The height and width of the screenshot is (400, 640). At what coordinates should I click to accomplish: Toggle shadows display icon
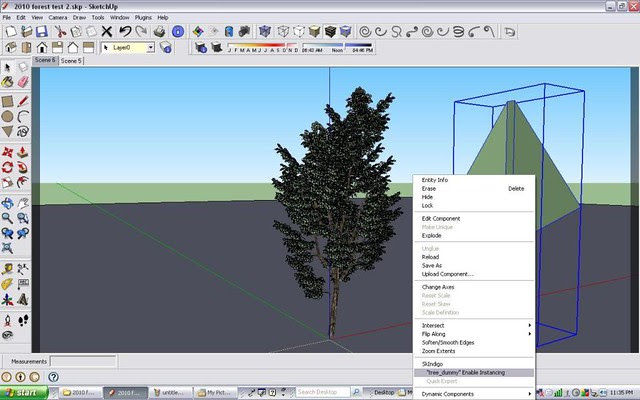(217, 47)
